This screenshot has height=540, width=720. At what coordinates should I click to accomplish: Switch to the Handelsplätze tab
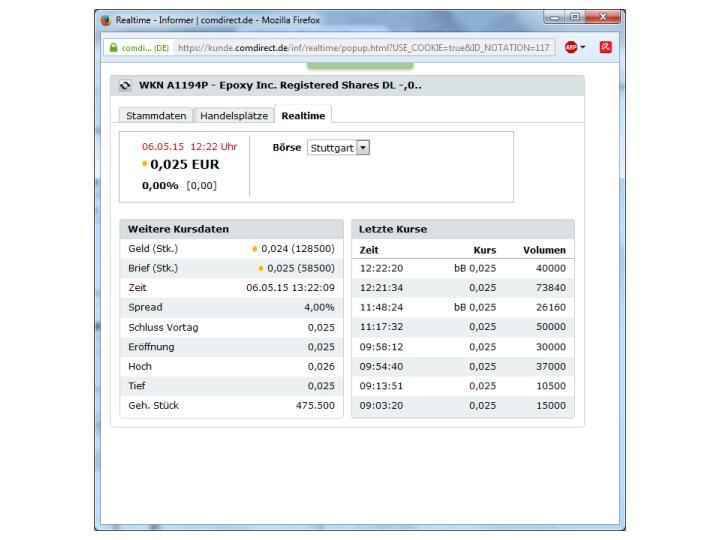234,116
